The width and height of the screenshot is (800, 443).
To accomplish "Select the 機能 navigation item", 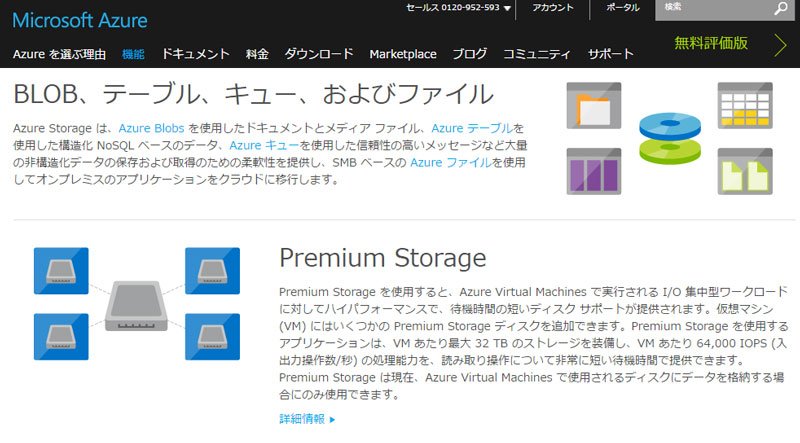I will (133, 54).
